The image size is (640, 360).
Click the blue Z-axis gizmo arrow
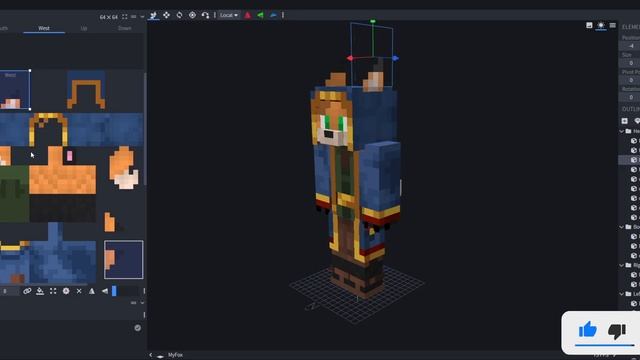pos(396,58)
